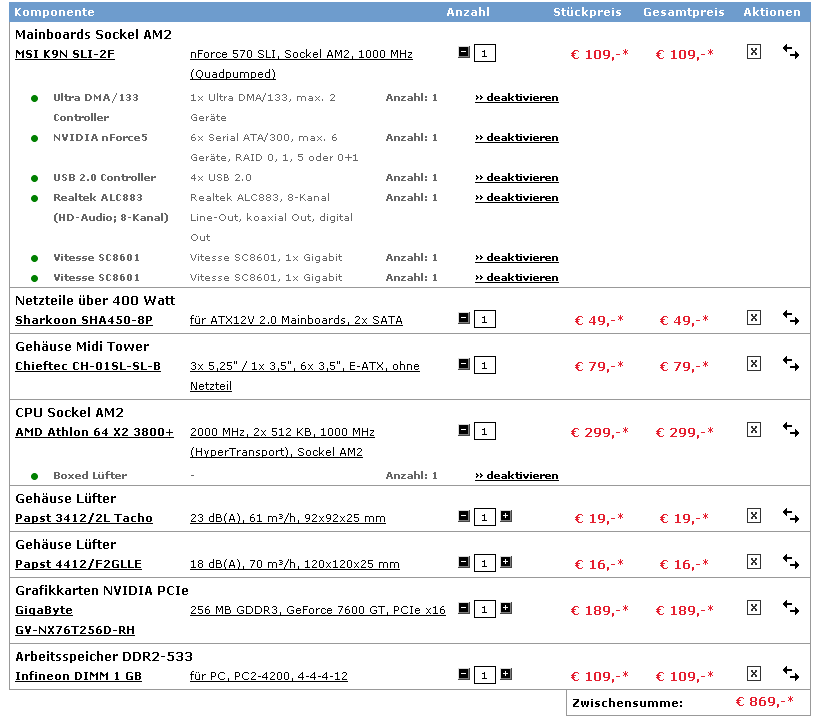Deactivate the Ultra DMA/133 Controller
Viewport: 813px width, 725px height.
pyautogui.click(x=516, y=98)
